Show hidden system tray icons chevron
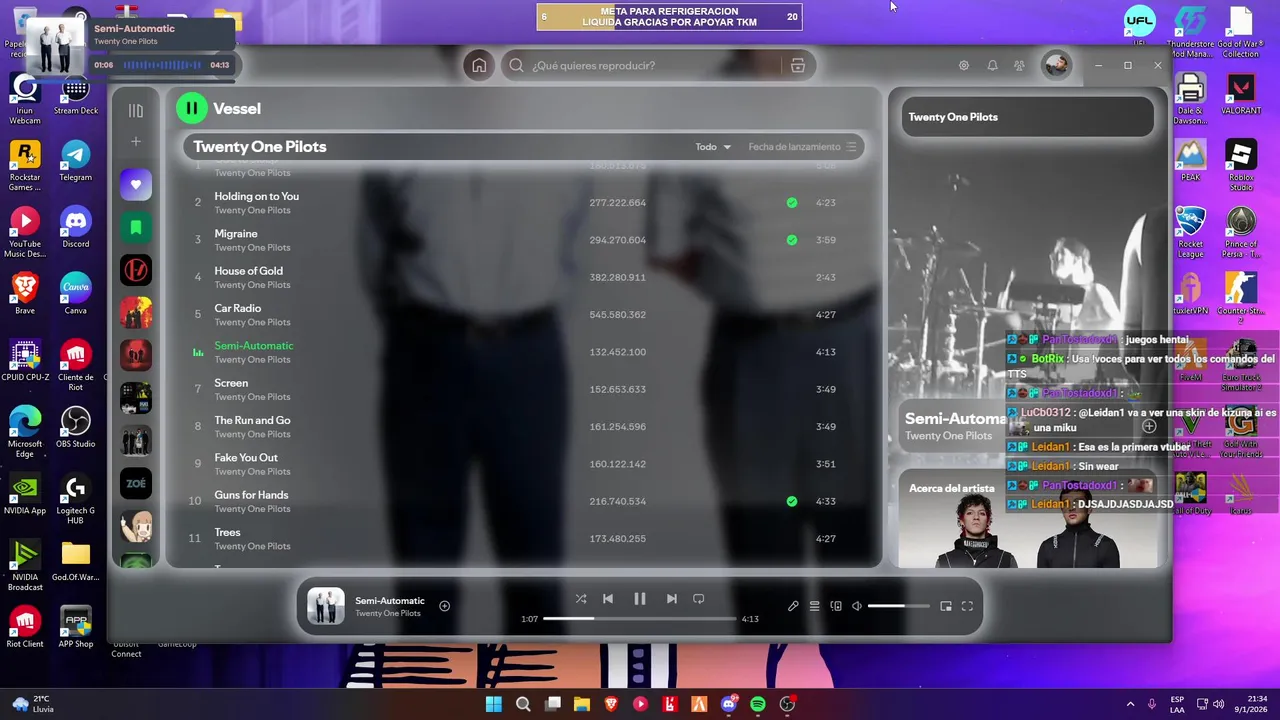 (1130, 704)
